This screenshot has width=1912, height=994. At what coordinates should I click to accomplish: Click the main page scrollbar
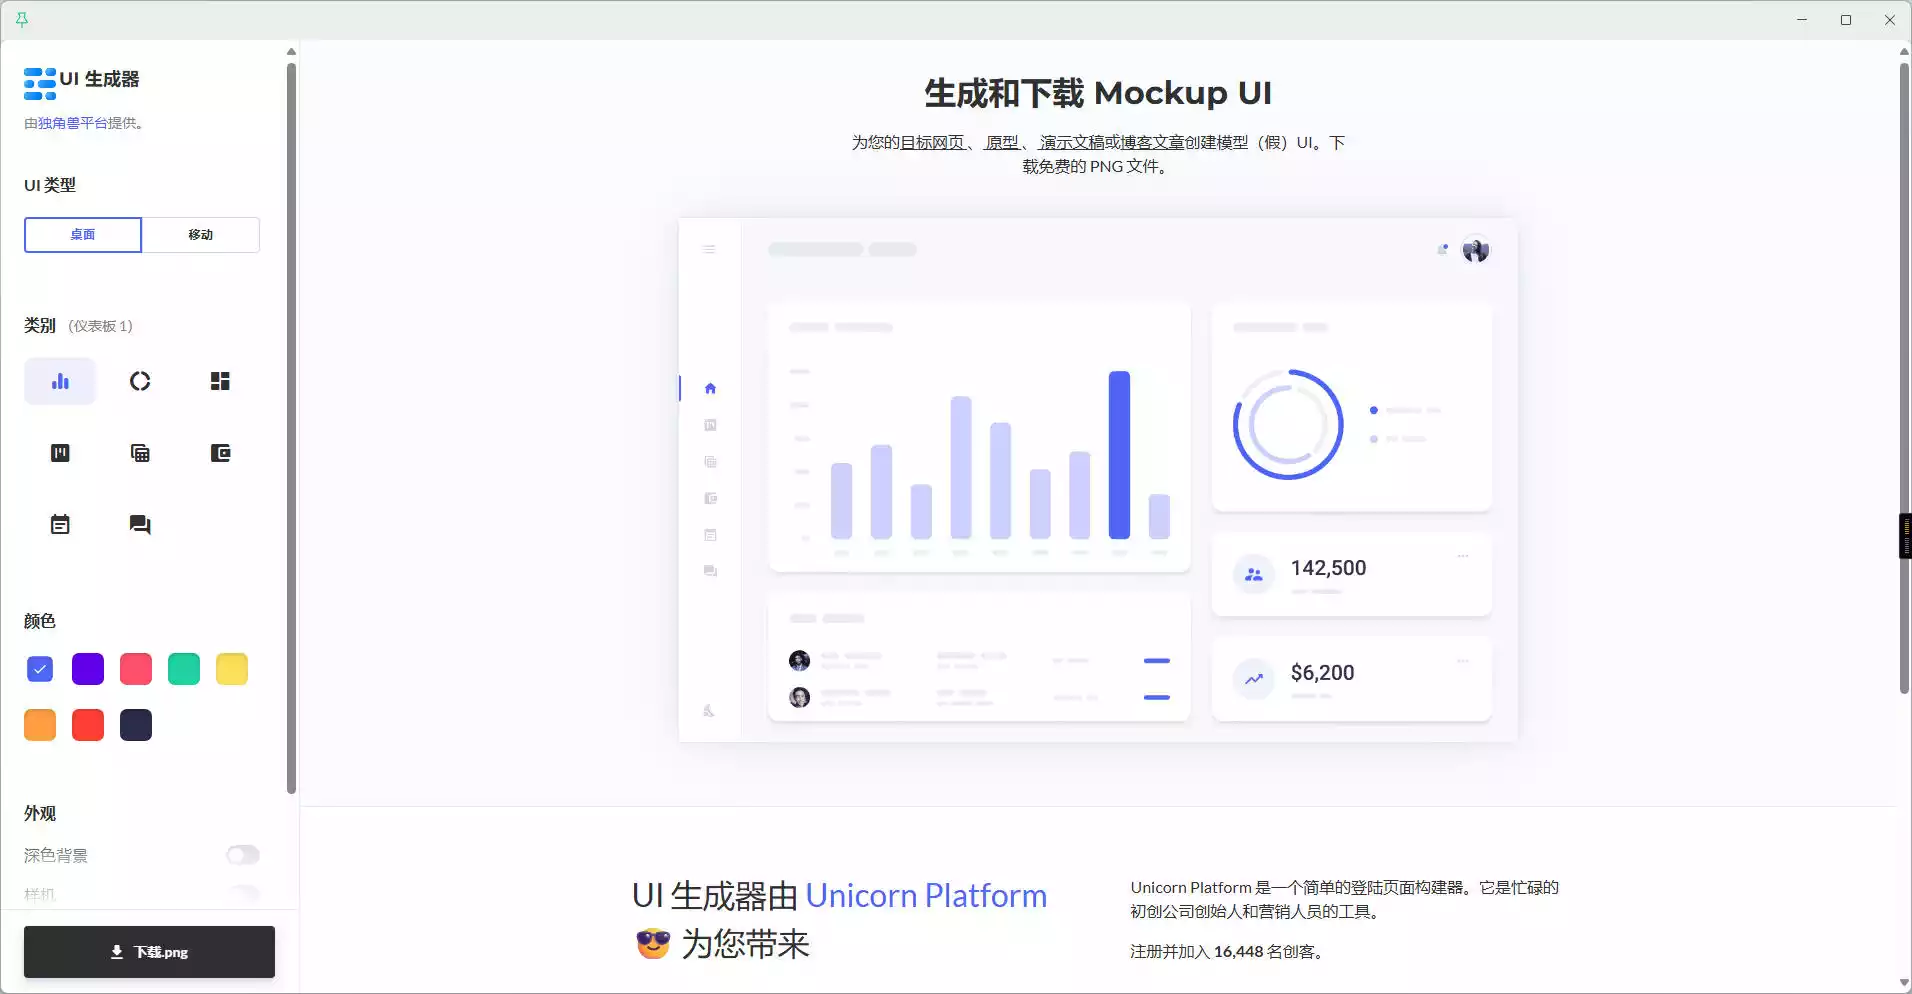click(1904, 378)
